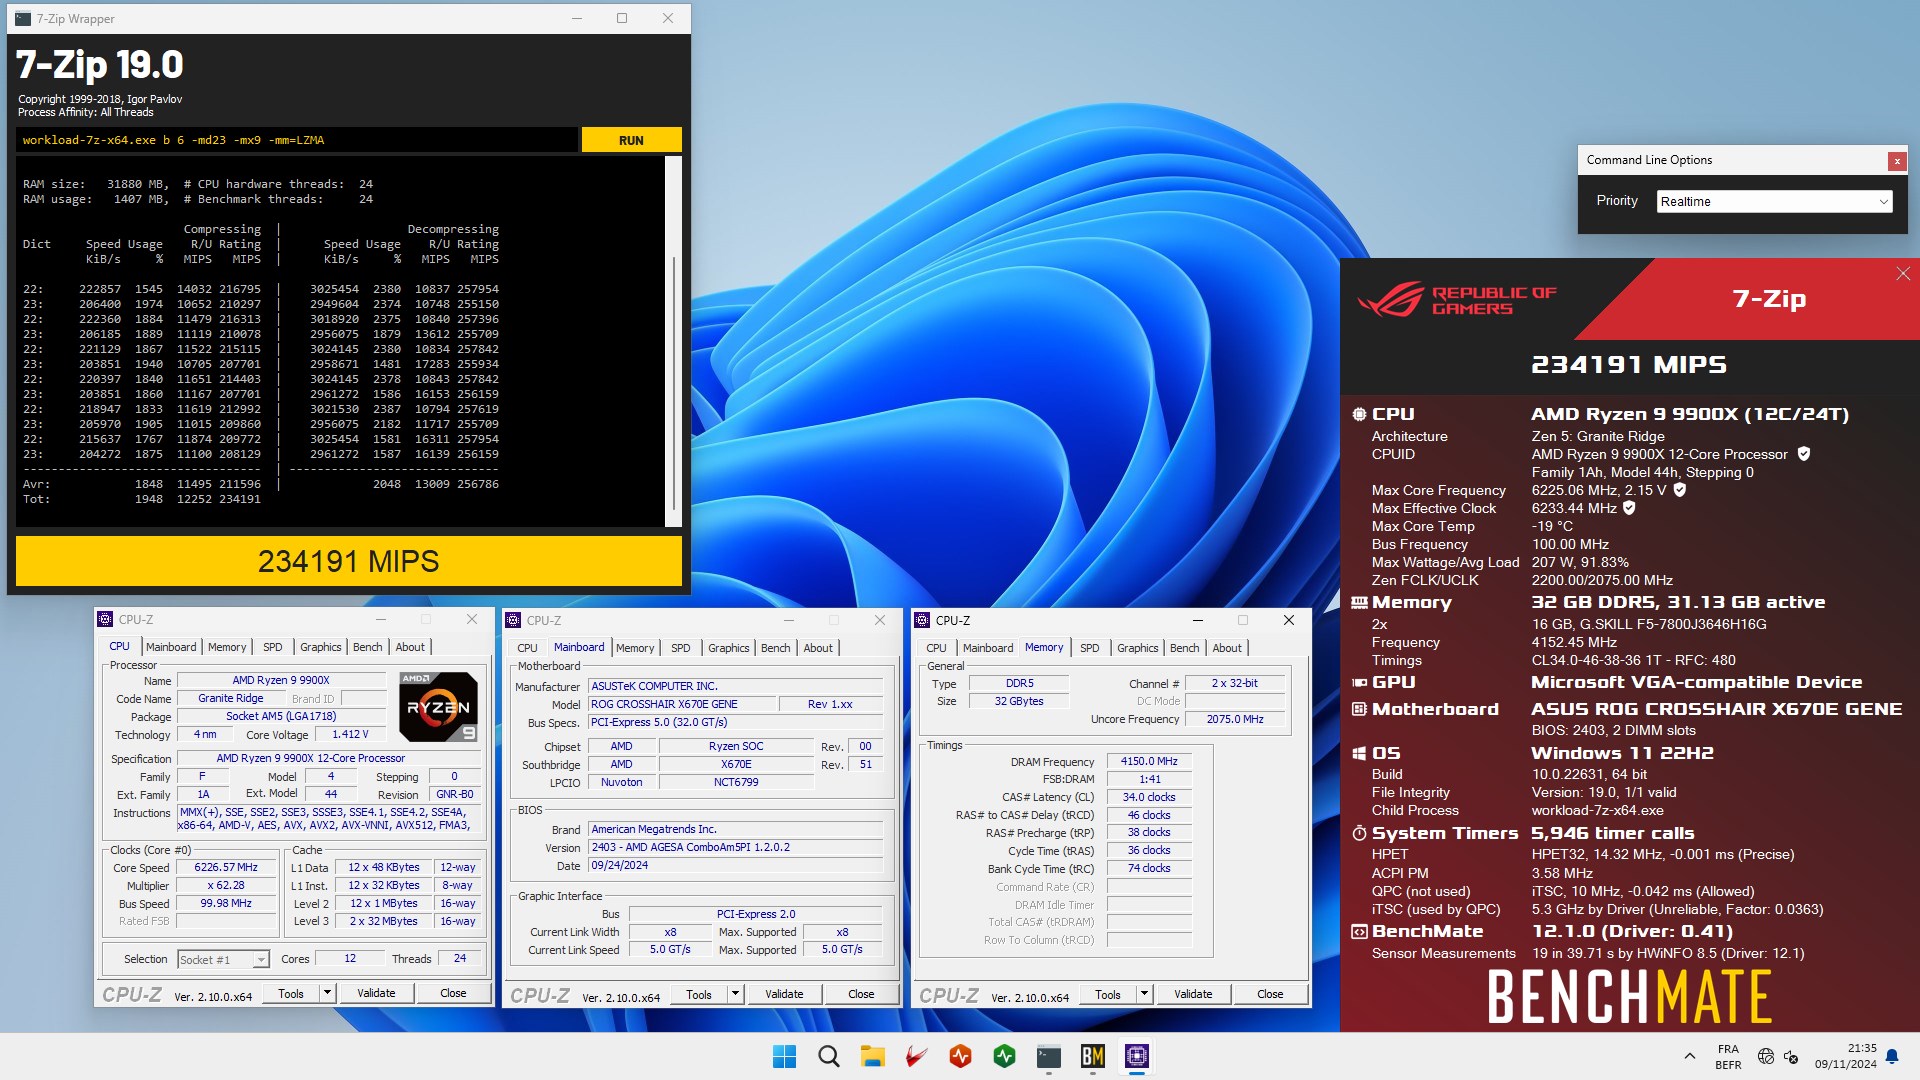Click Tools button in CPU-Z Memory window
This screenshot has width=1920, height=1080.
(x=1107, y=994)
